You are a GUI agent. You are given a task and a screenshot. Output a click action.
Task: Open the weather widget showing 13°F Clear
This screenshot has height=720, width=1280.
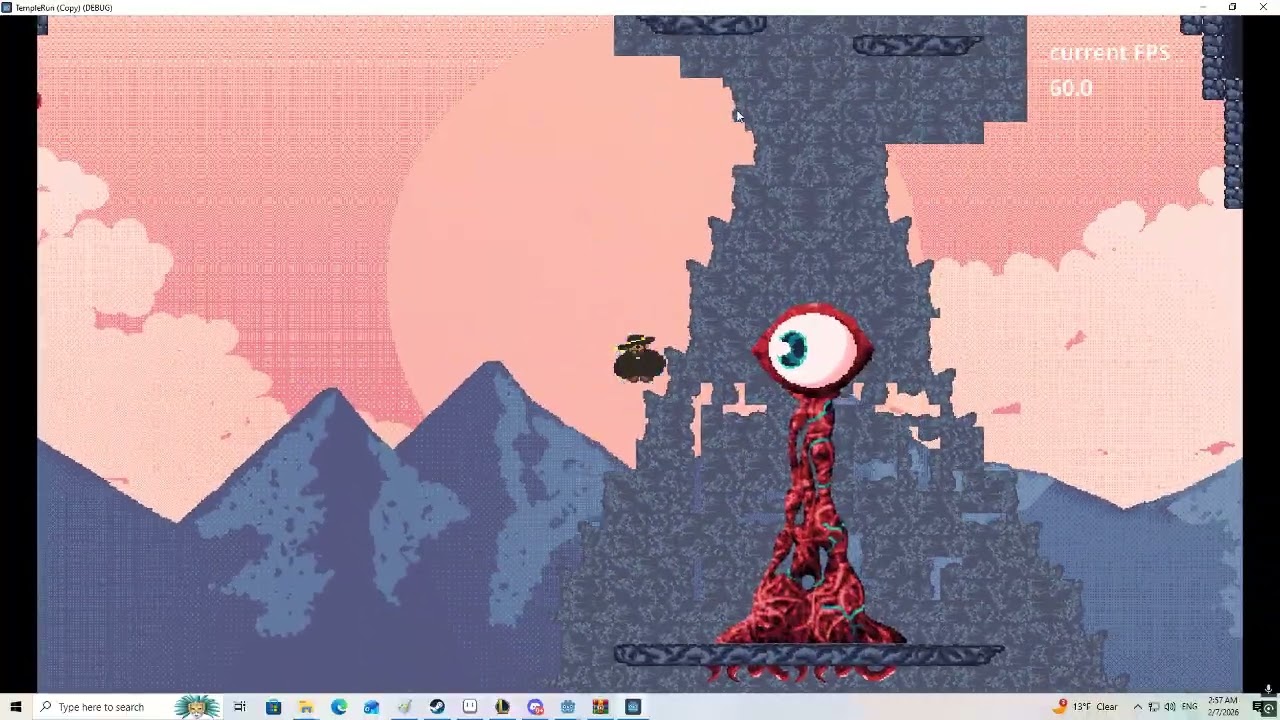click(1086, 707)
